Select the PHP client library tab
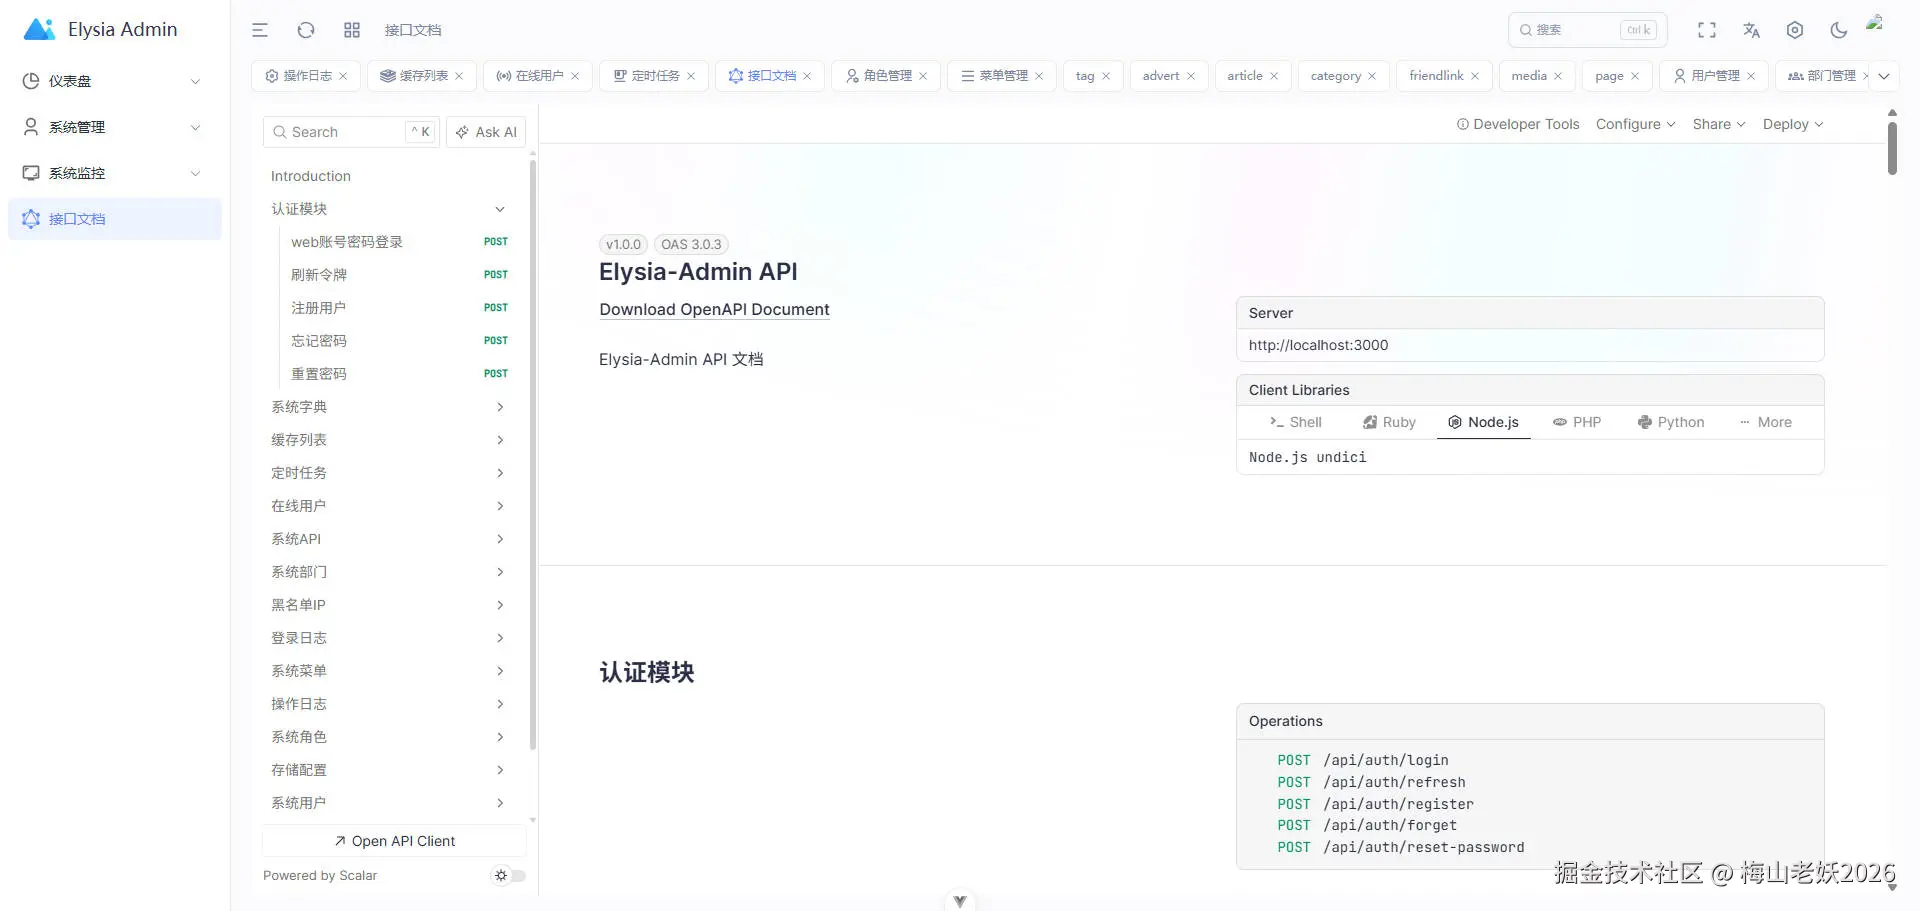1920x911 pixels. 1577,422
